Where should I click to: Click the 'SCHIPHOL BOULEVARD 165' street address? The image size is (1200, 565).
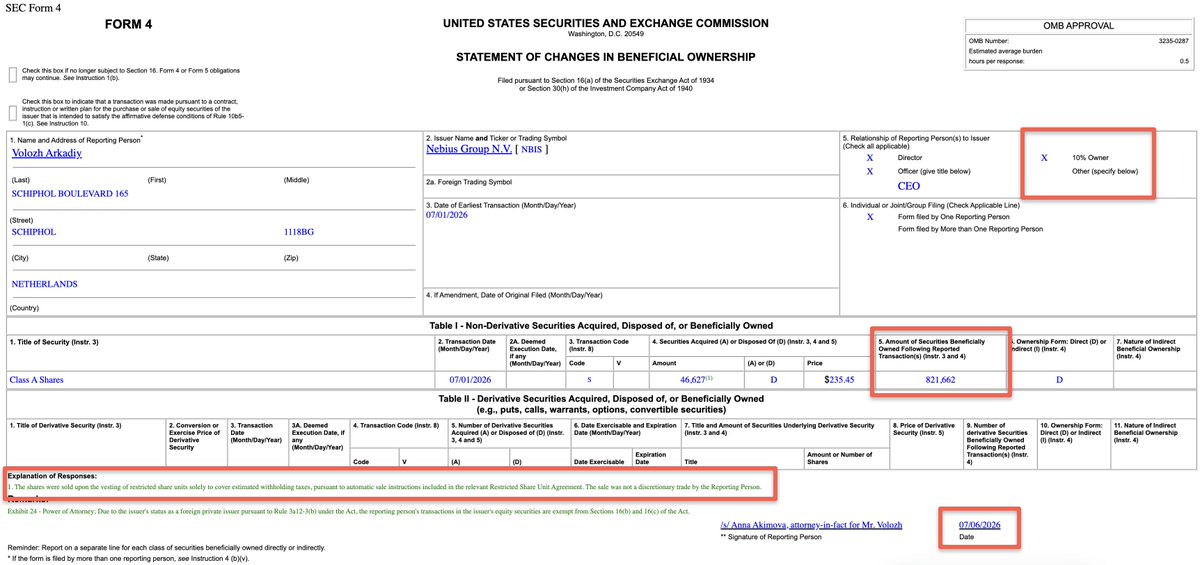click(x=68, y=192)
